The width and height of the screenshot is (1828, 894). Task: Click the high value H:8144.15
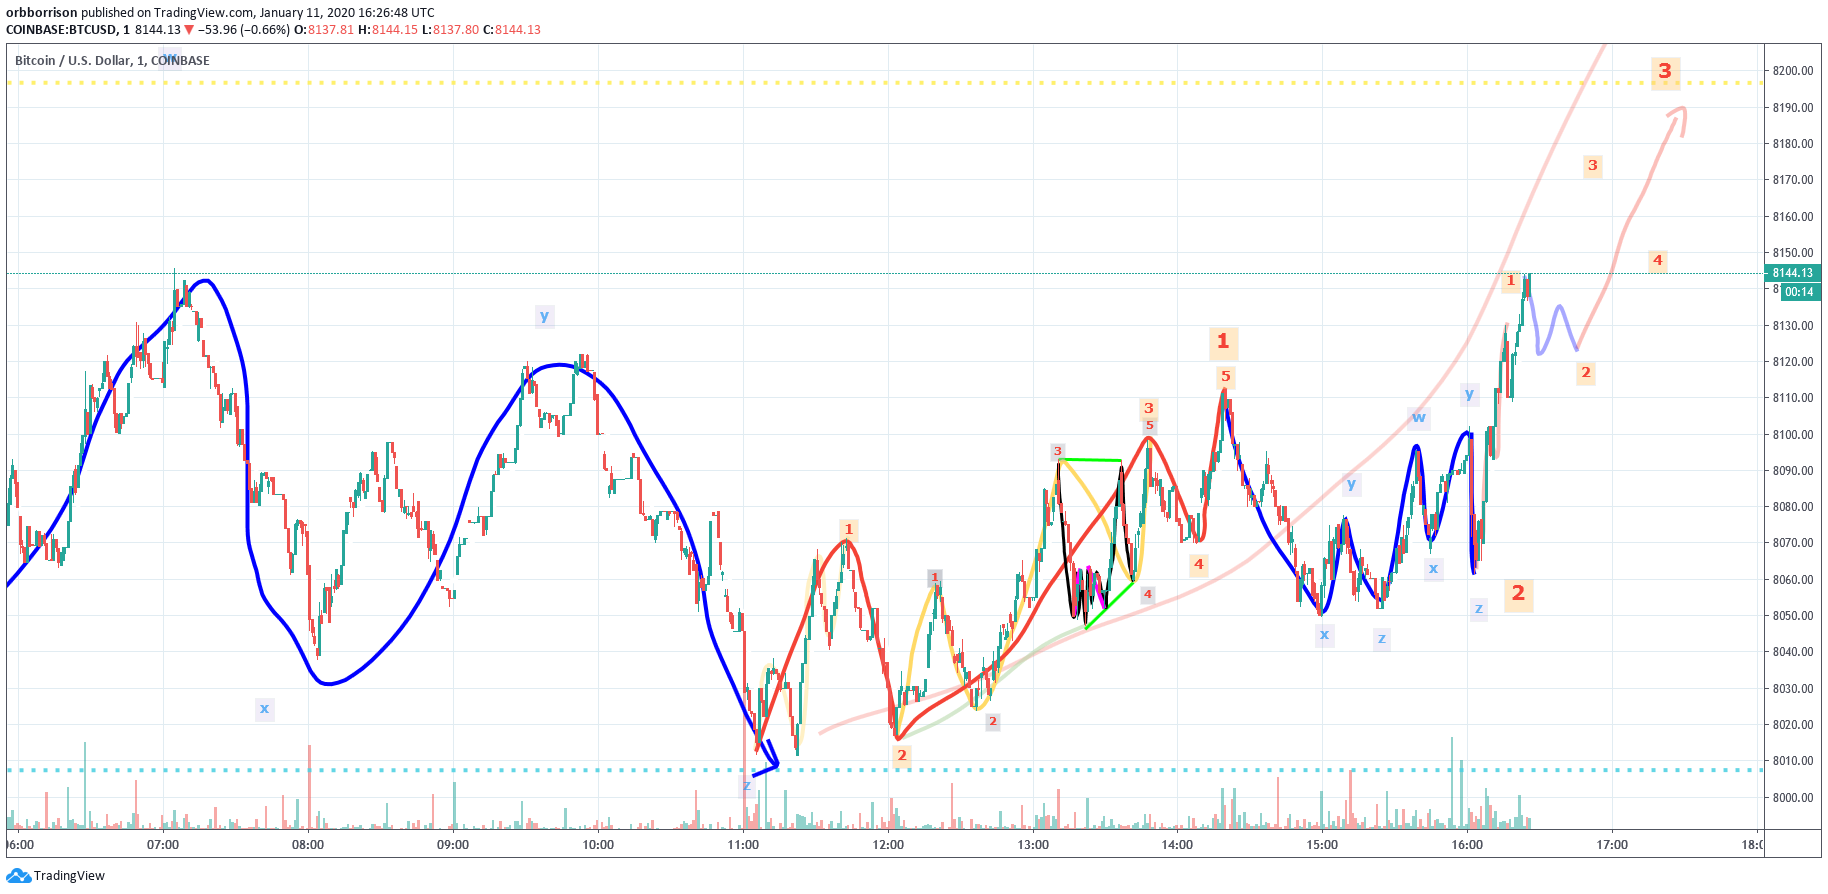388,30
